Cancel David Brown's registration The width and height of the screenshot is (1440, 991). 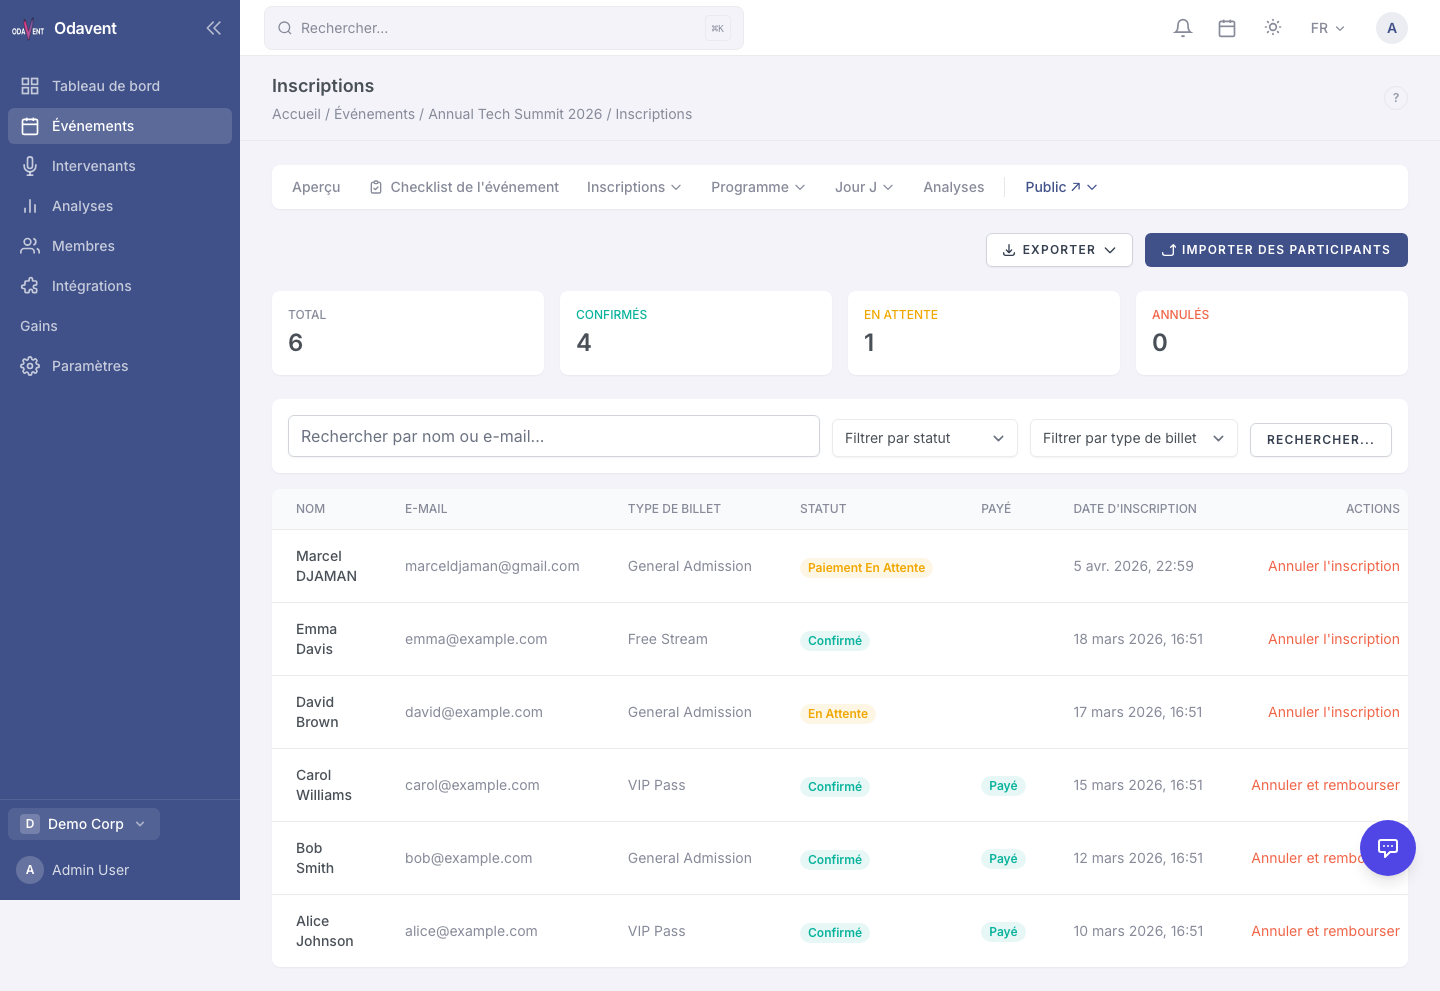1334,712
